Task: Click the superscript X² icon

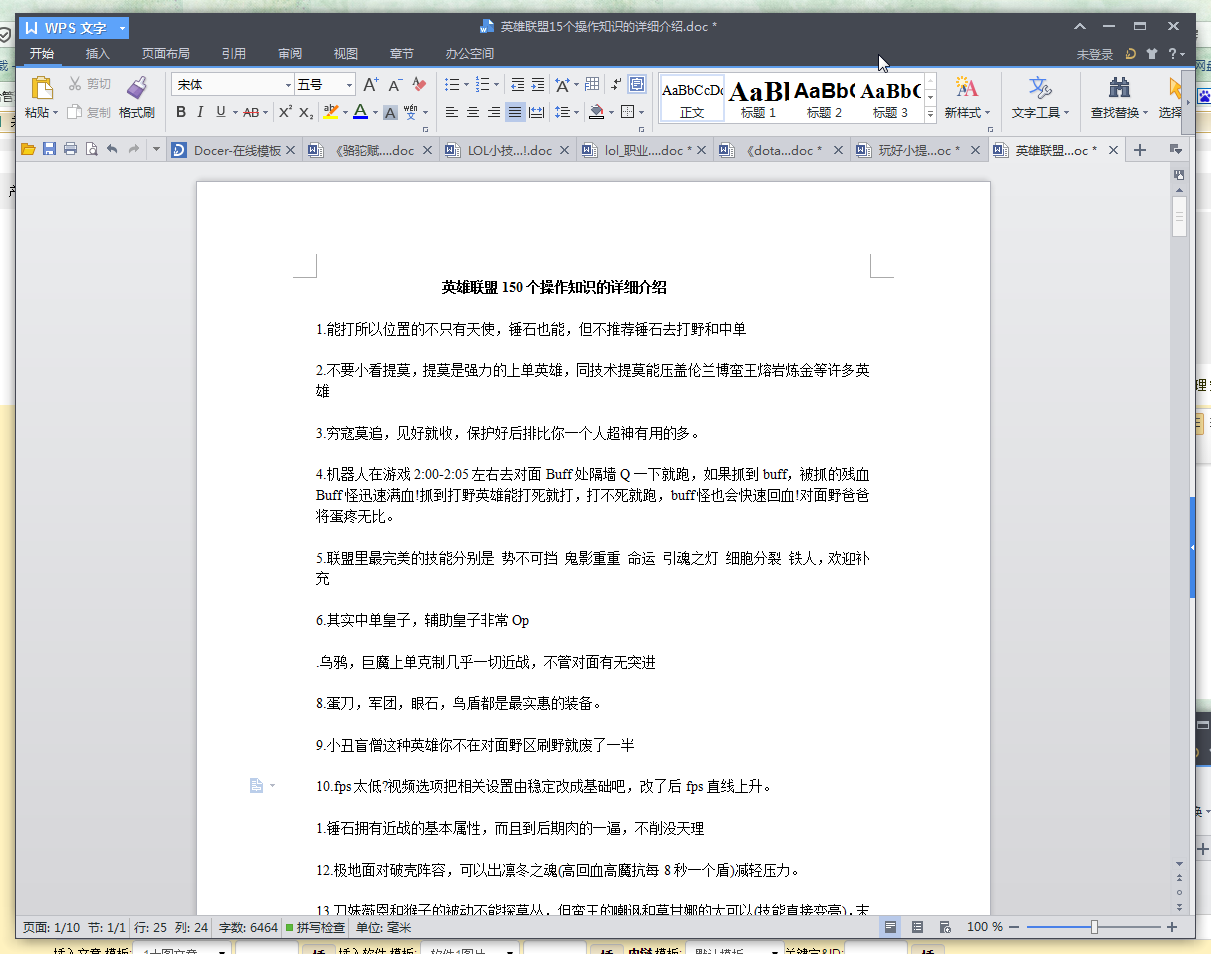Action: pyautogui.click(x=285, y=112)
